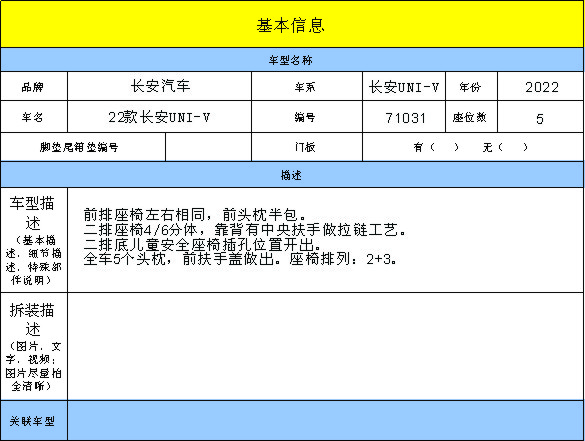Screen dimensions: 585x441
Task: Click the 描述 section header bar
Action: pos(292,175)
